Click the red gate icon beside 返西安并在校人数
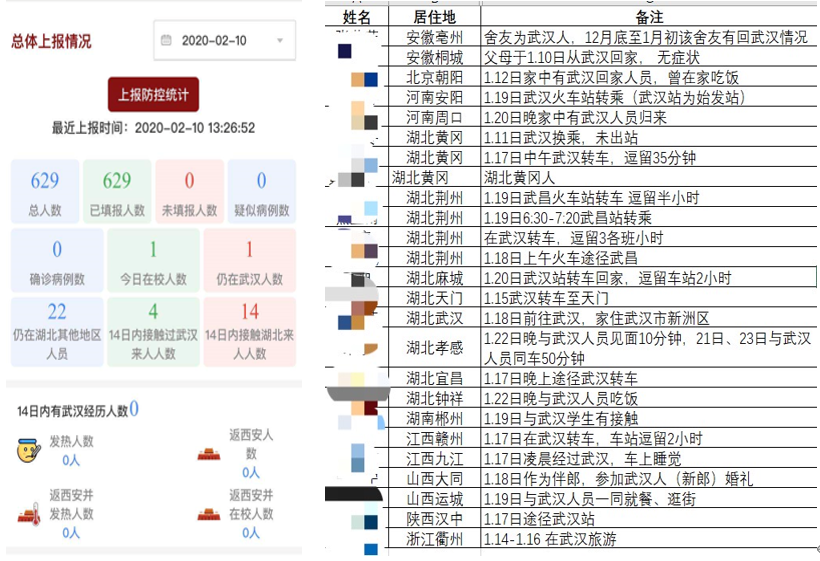This screenshot has width=820, height=561. coord(211,514)
